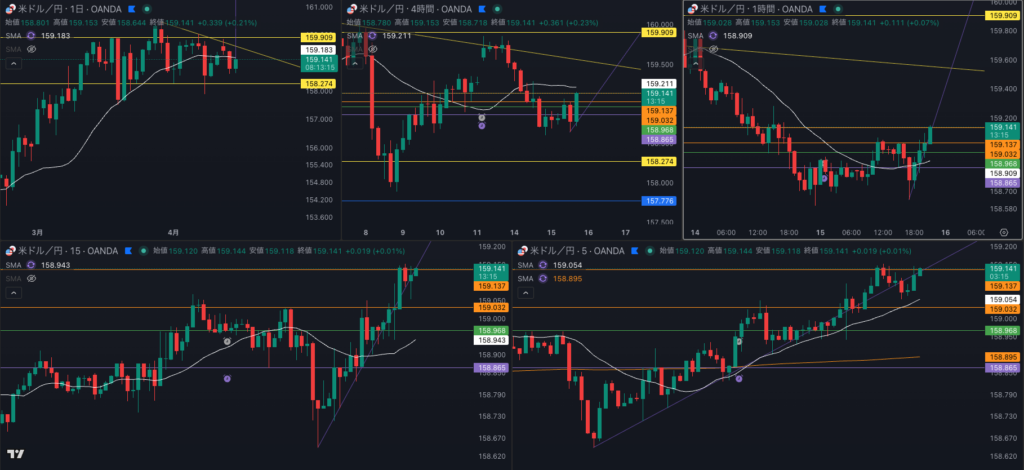This screenshot has height=470, width=1024.
Task: Click the blue flag icon on daily chart
Action: [x=131, y=8]
